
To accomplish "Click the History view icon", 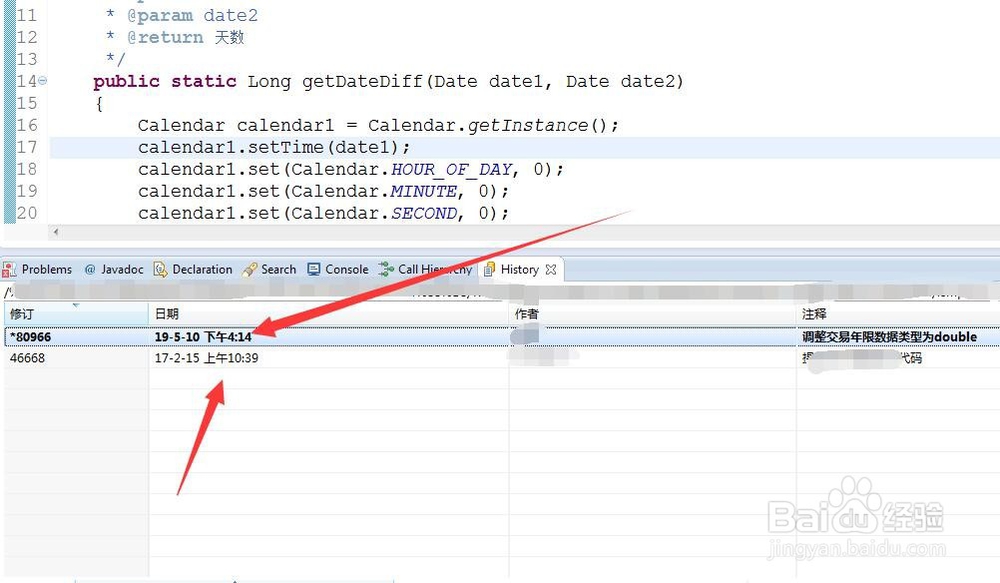I will pyautogui.click(x=489, y=270).
